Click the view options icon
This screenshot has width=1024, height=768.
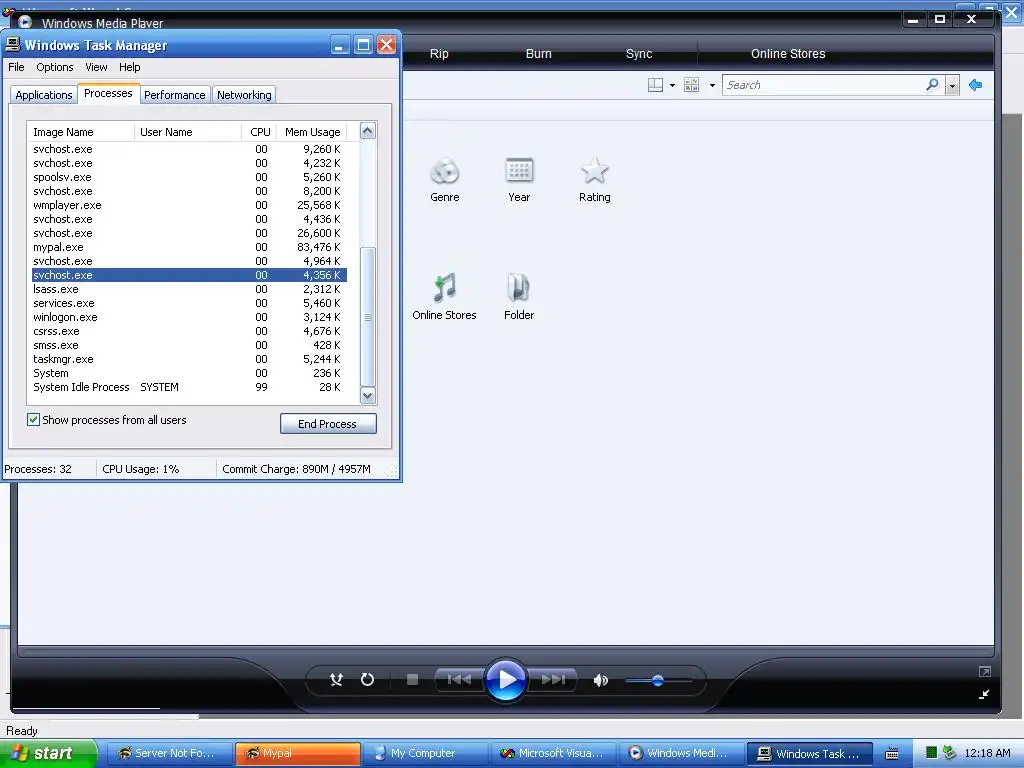coord(692,85)
